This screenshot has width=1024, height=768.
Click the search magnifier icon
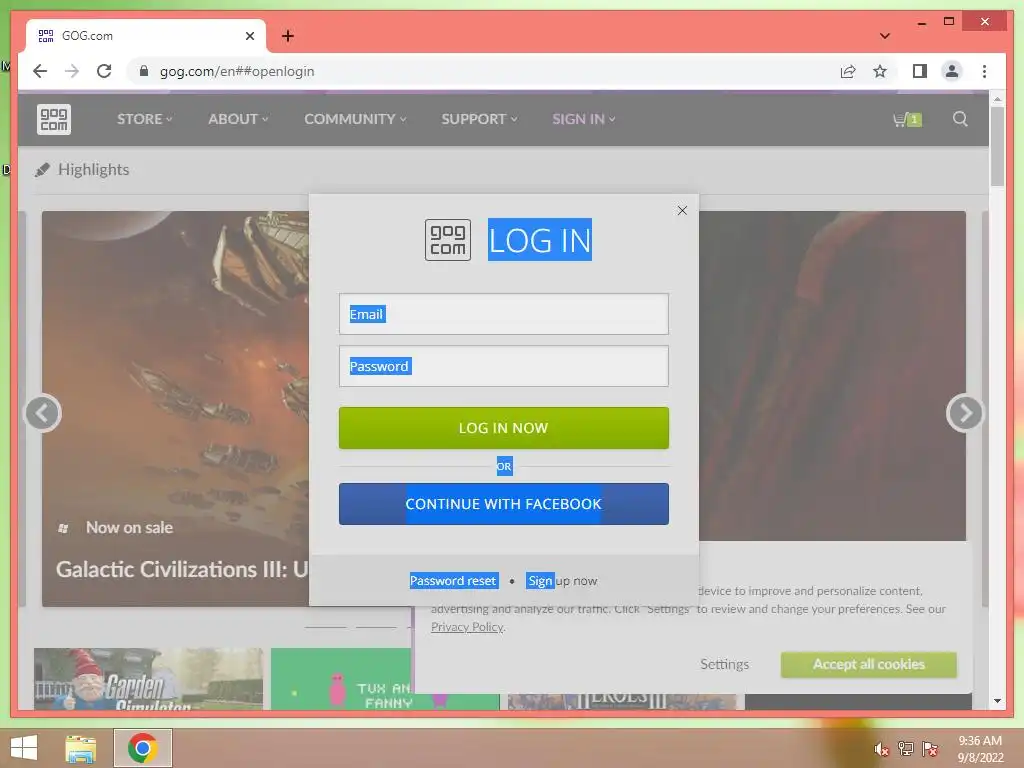[960, 119]
